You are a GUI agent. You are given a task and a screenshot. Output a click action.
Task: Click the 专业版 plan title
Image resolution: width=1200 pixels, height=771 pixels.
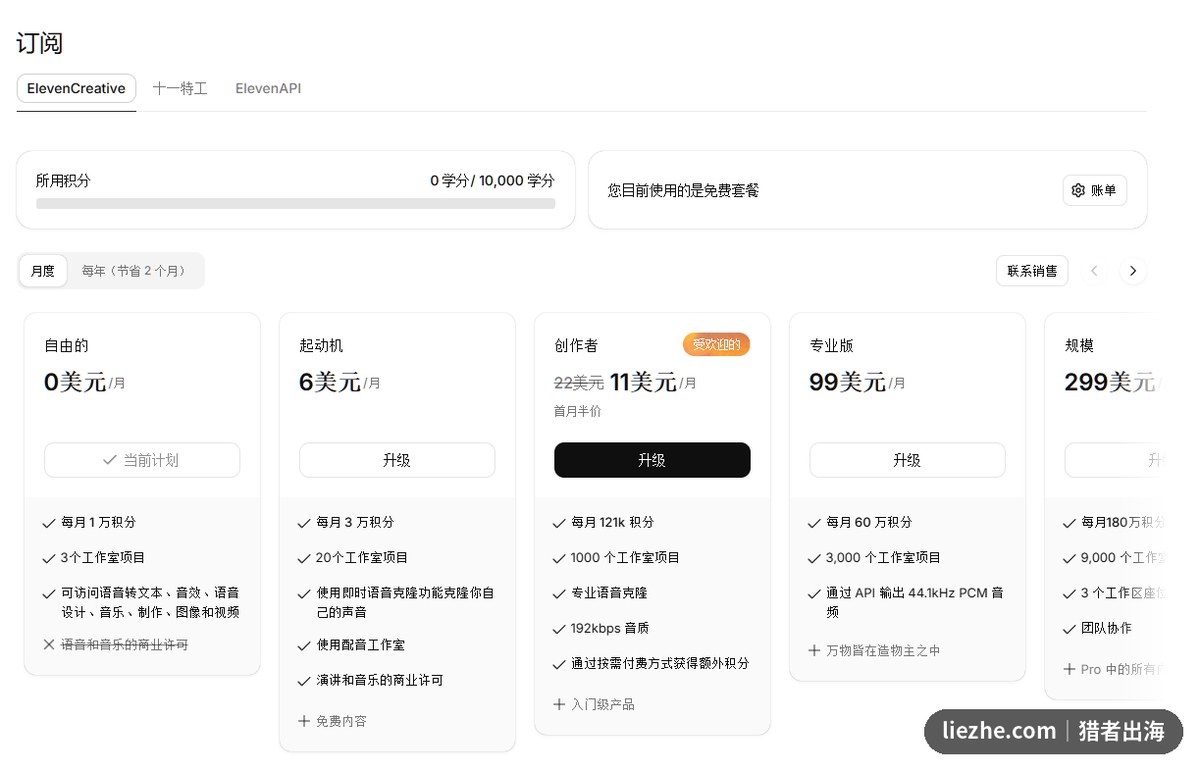[x=831, y=345]
